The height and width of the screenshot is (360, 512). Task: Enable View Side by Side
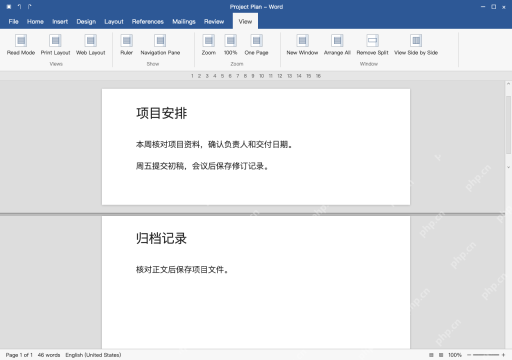(416, 45)
